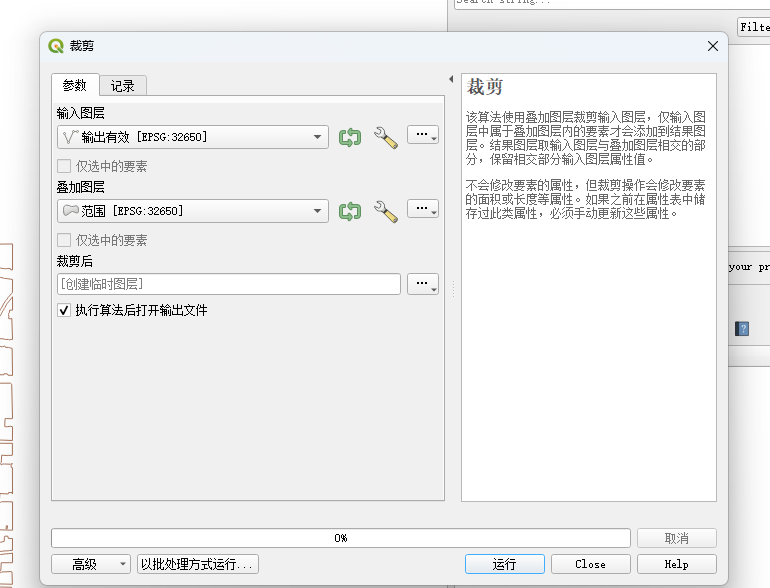Expand the 叠加图层 layer dropdown
Screen dimensions: 770x588
click(317, 211)
